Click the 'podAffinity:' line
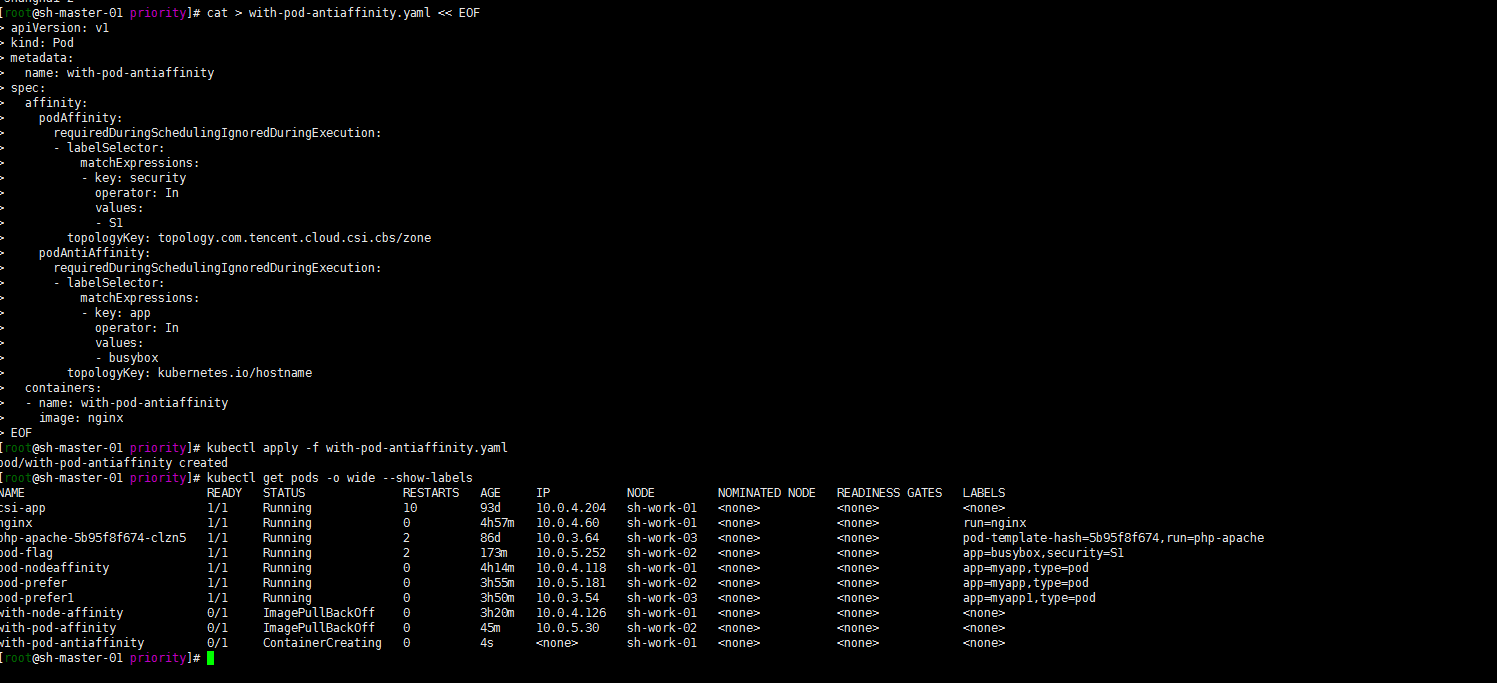 coord(81,118)
